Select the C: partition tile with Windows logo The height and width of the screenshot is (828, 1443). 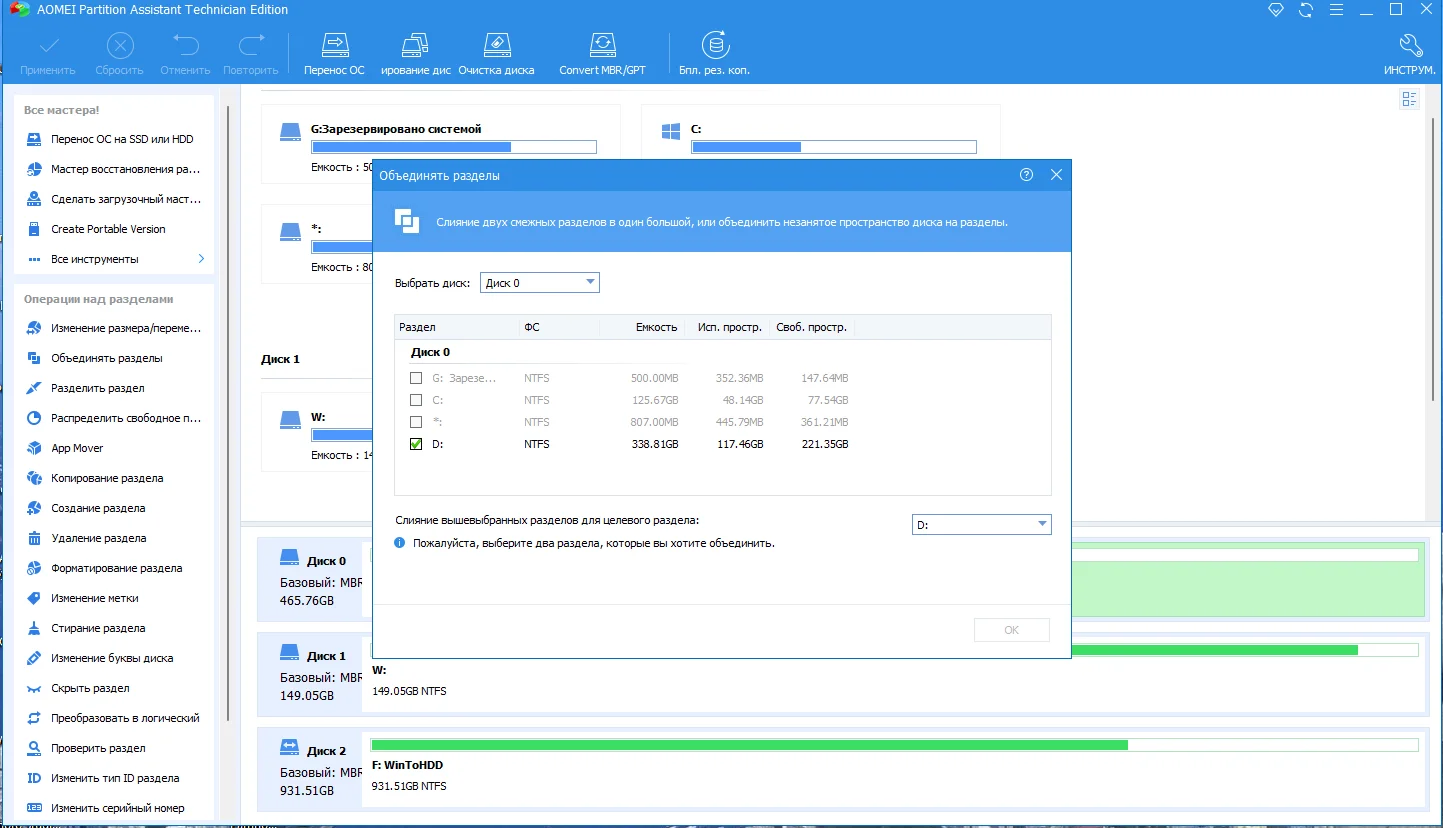point(820,144)
